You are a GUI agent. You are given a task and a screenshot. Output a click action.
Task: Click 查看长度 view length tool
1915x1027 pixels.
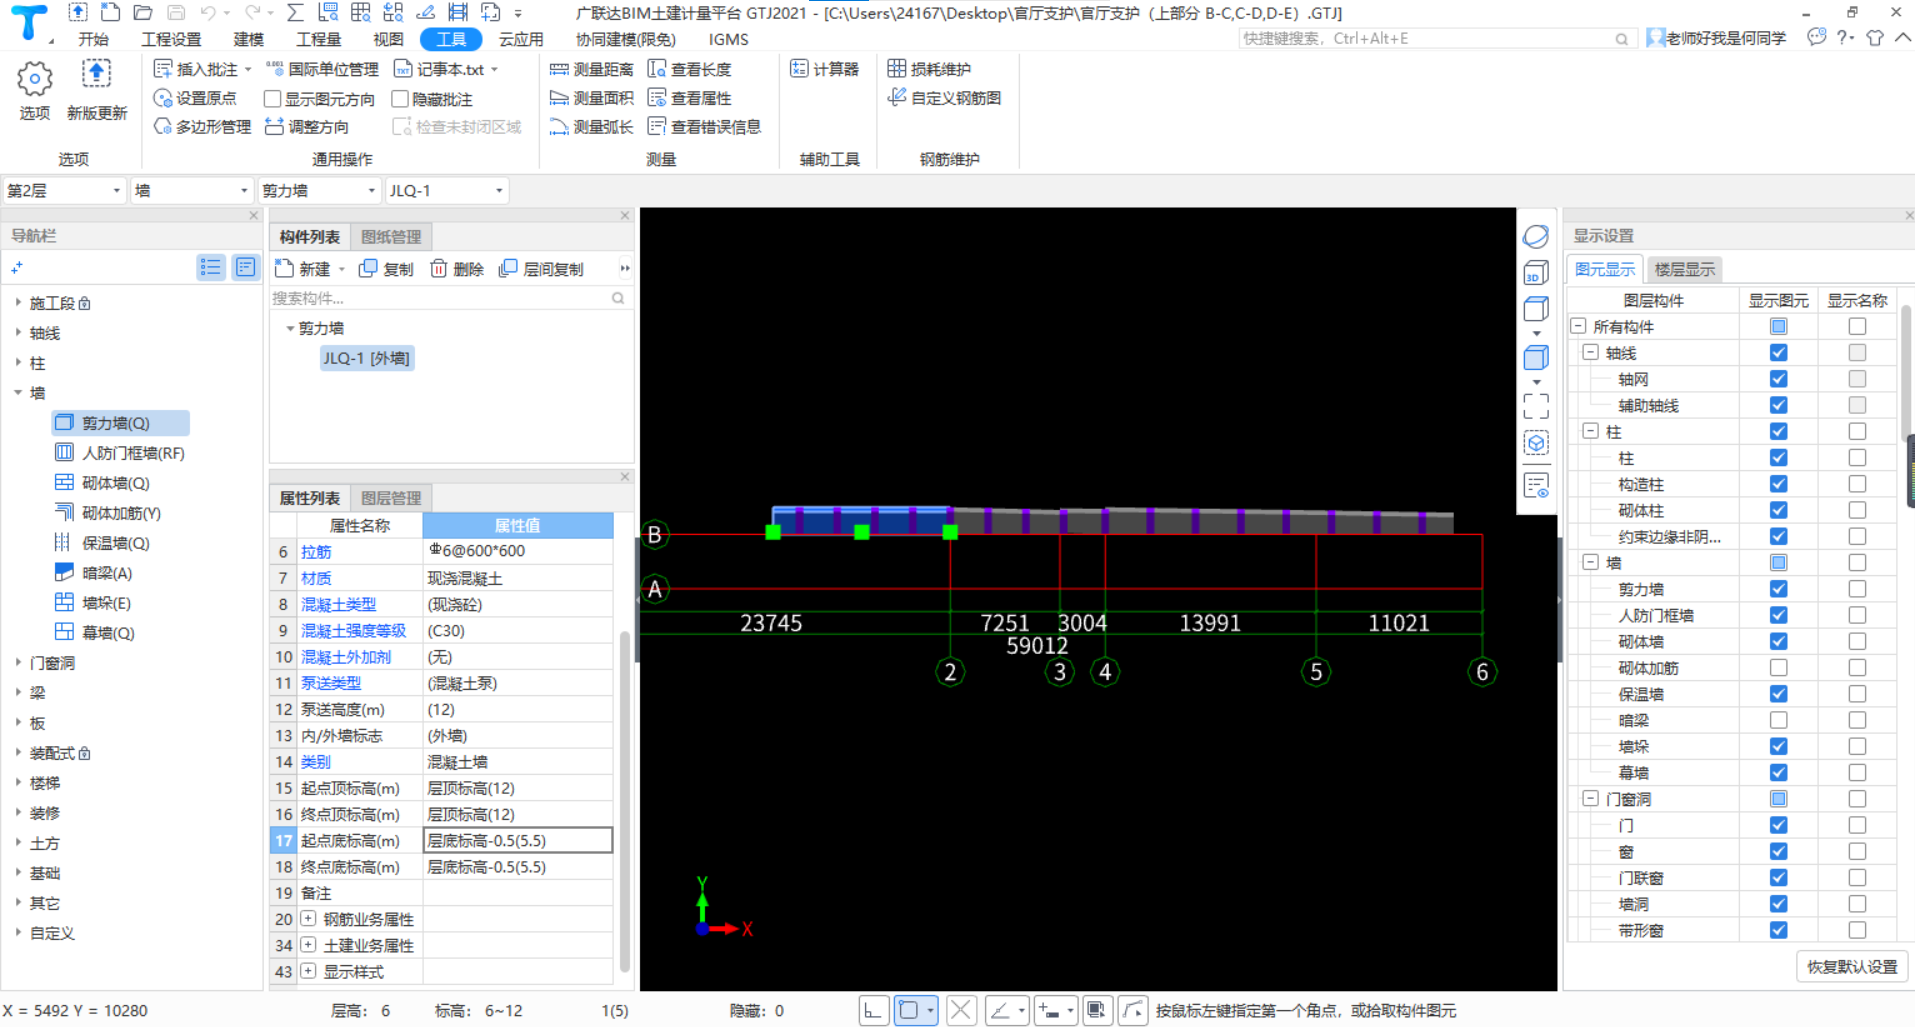(x=690, y=69)
